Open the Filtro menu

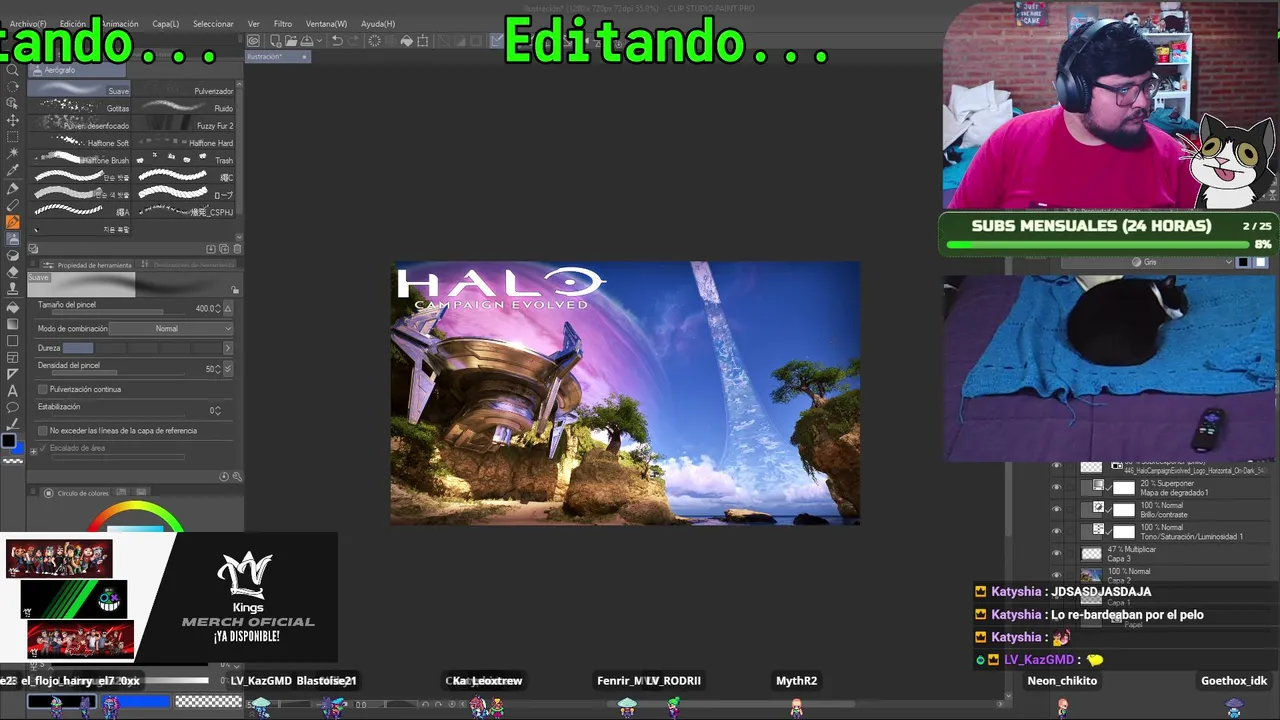coord(283,23)
